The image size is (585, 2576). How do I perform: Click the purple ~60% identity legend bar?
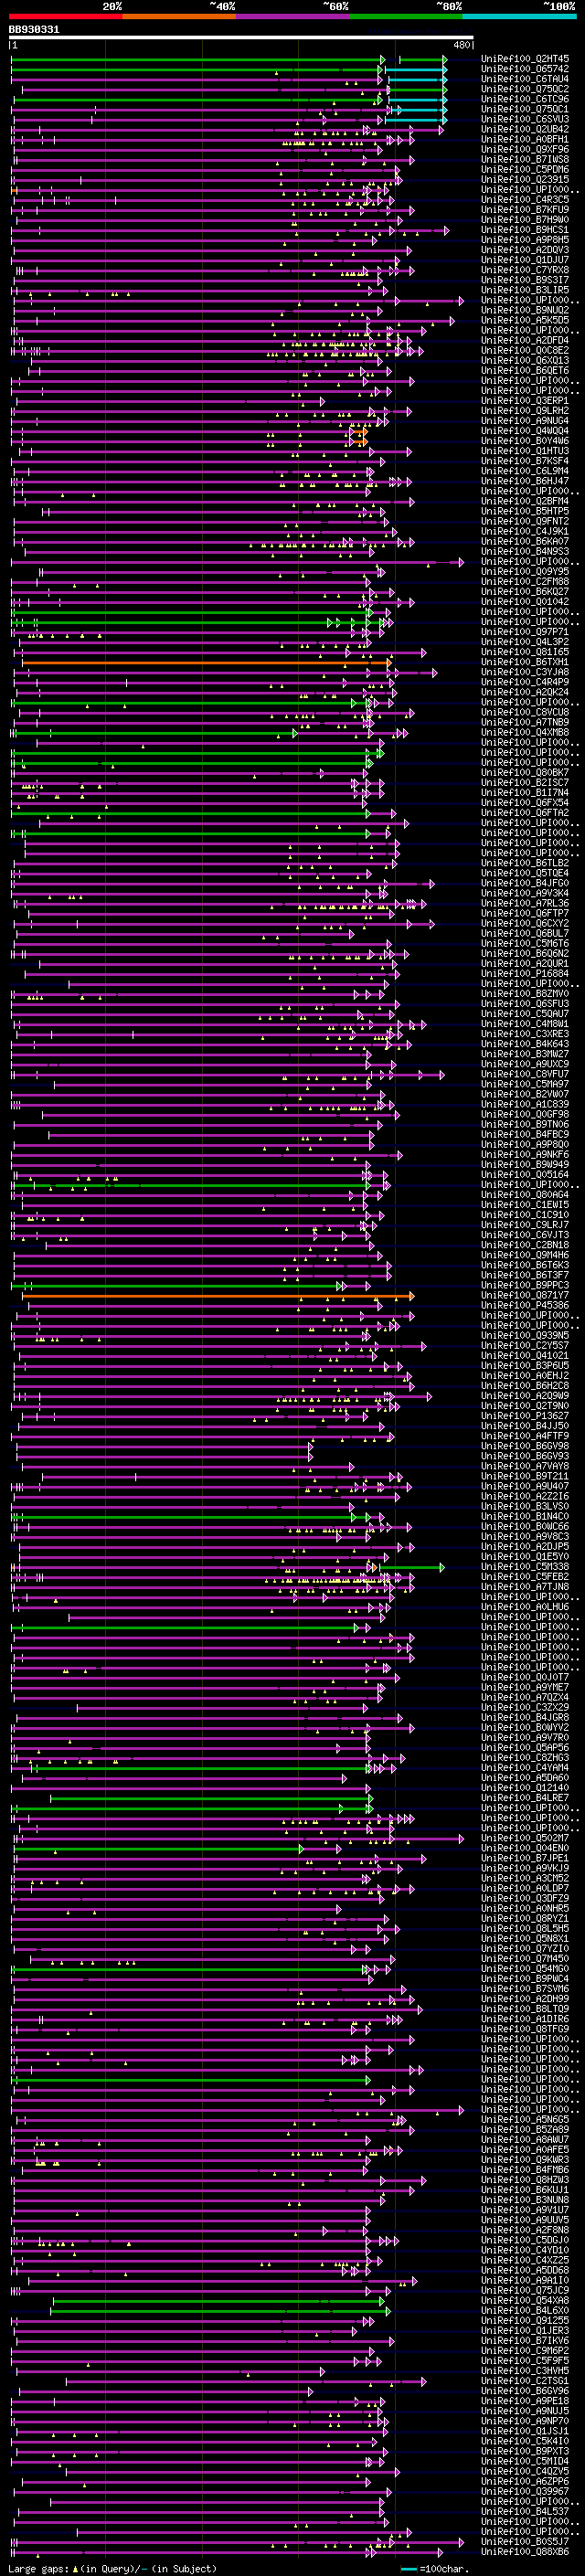pyautogui.click(x=293, y=17)
